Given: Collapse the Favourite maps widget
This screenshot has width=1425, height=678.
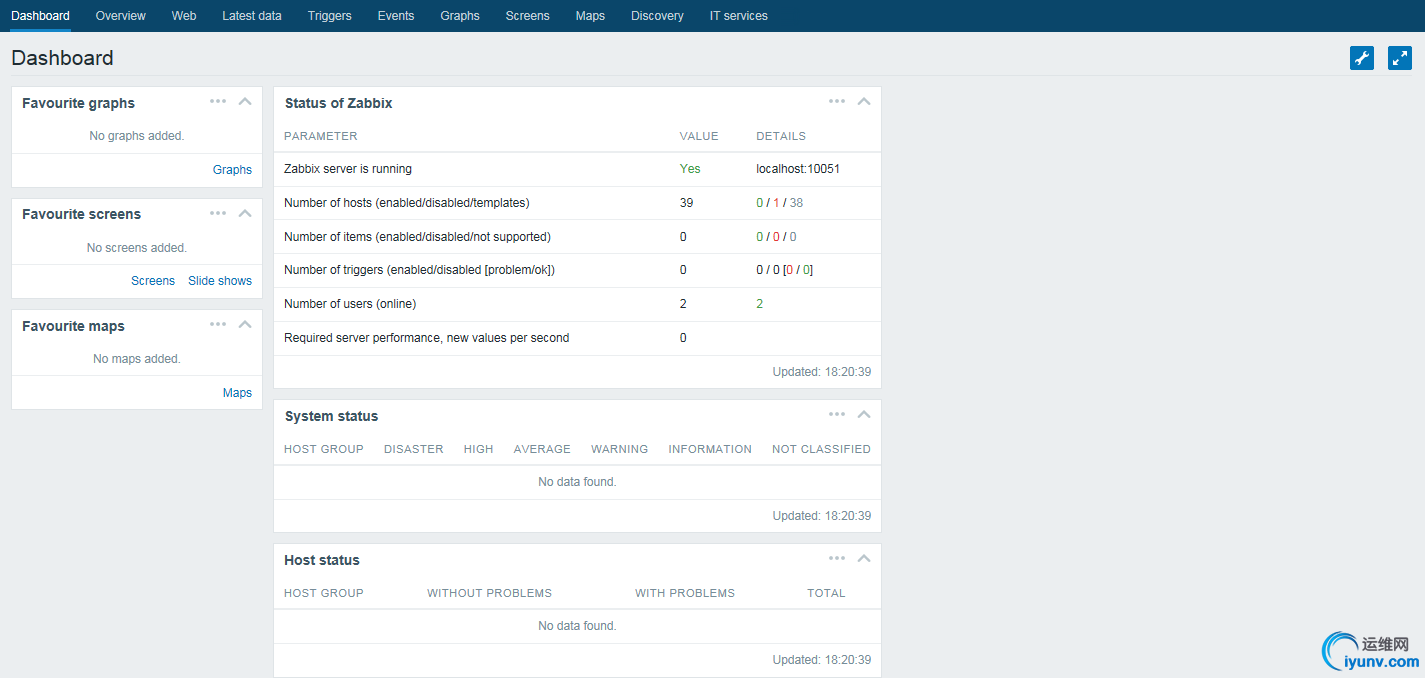Looking at the screenshot, I should click(x=245, y=324).
